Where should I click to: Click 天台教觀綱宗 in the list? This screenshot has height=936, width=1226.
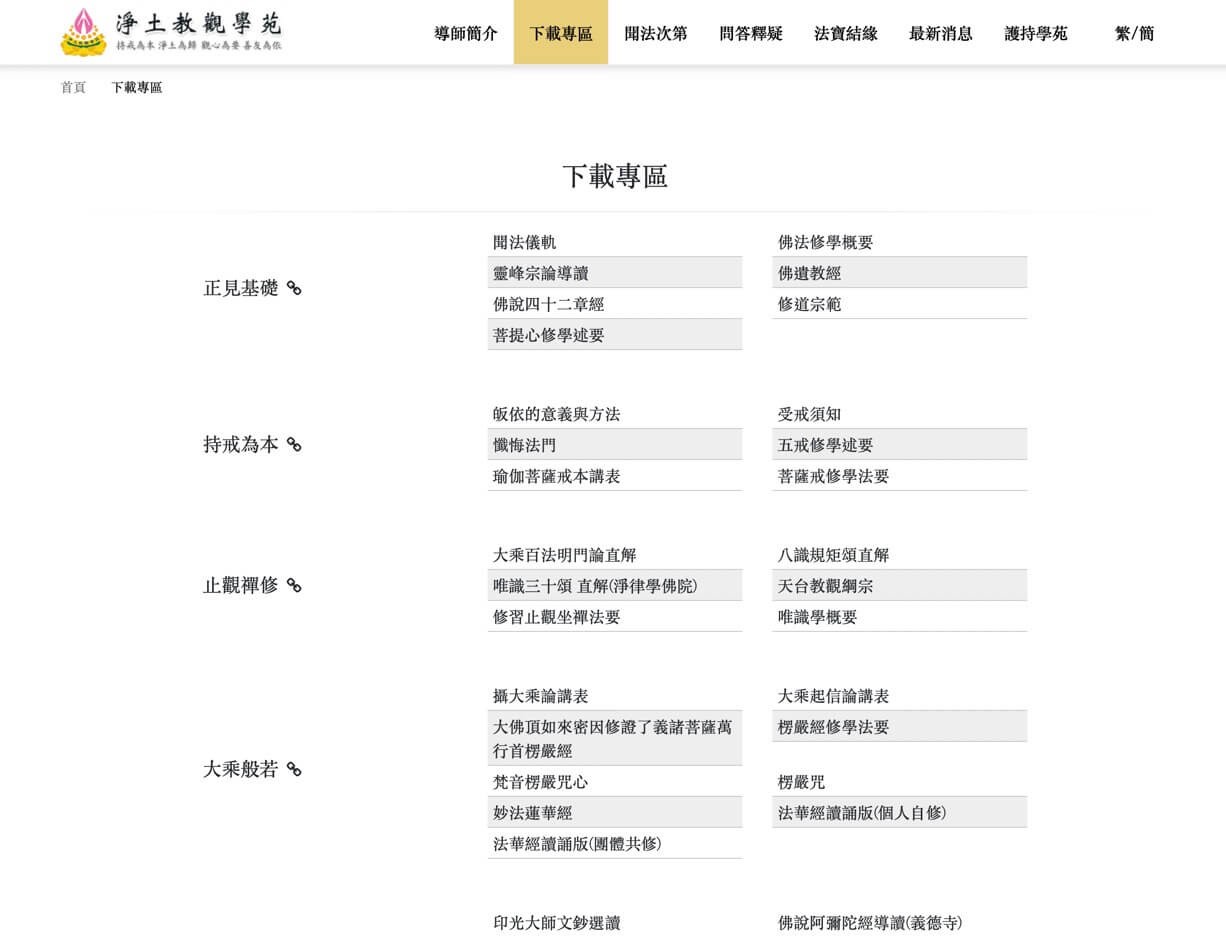pyautogui.click(x=825, y=586)
